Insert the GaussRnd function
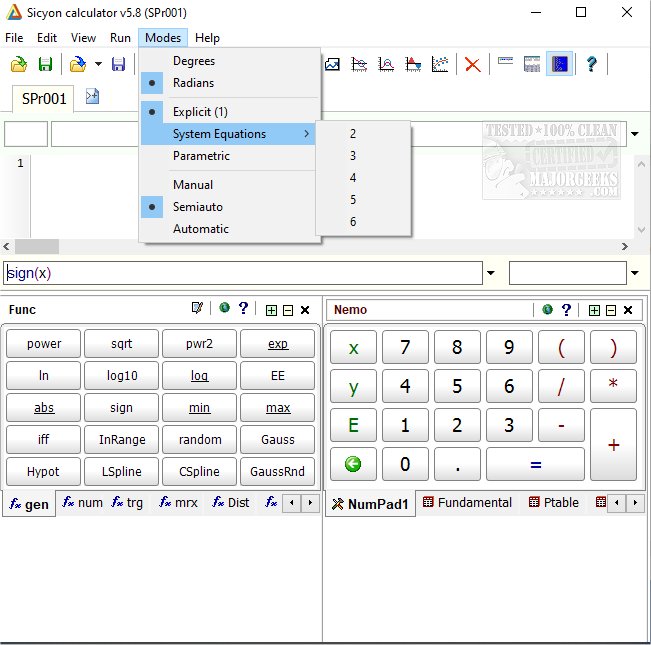 point(277,472)
